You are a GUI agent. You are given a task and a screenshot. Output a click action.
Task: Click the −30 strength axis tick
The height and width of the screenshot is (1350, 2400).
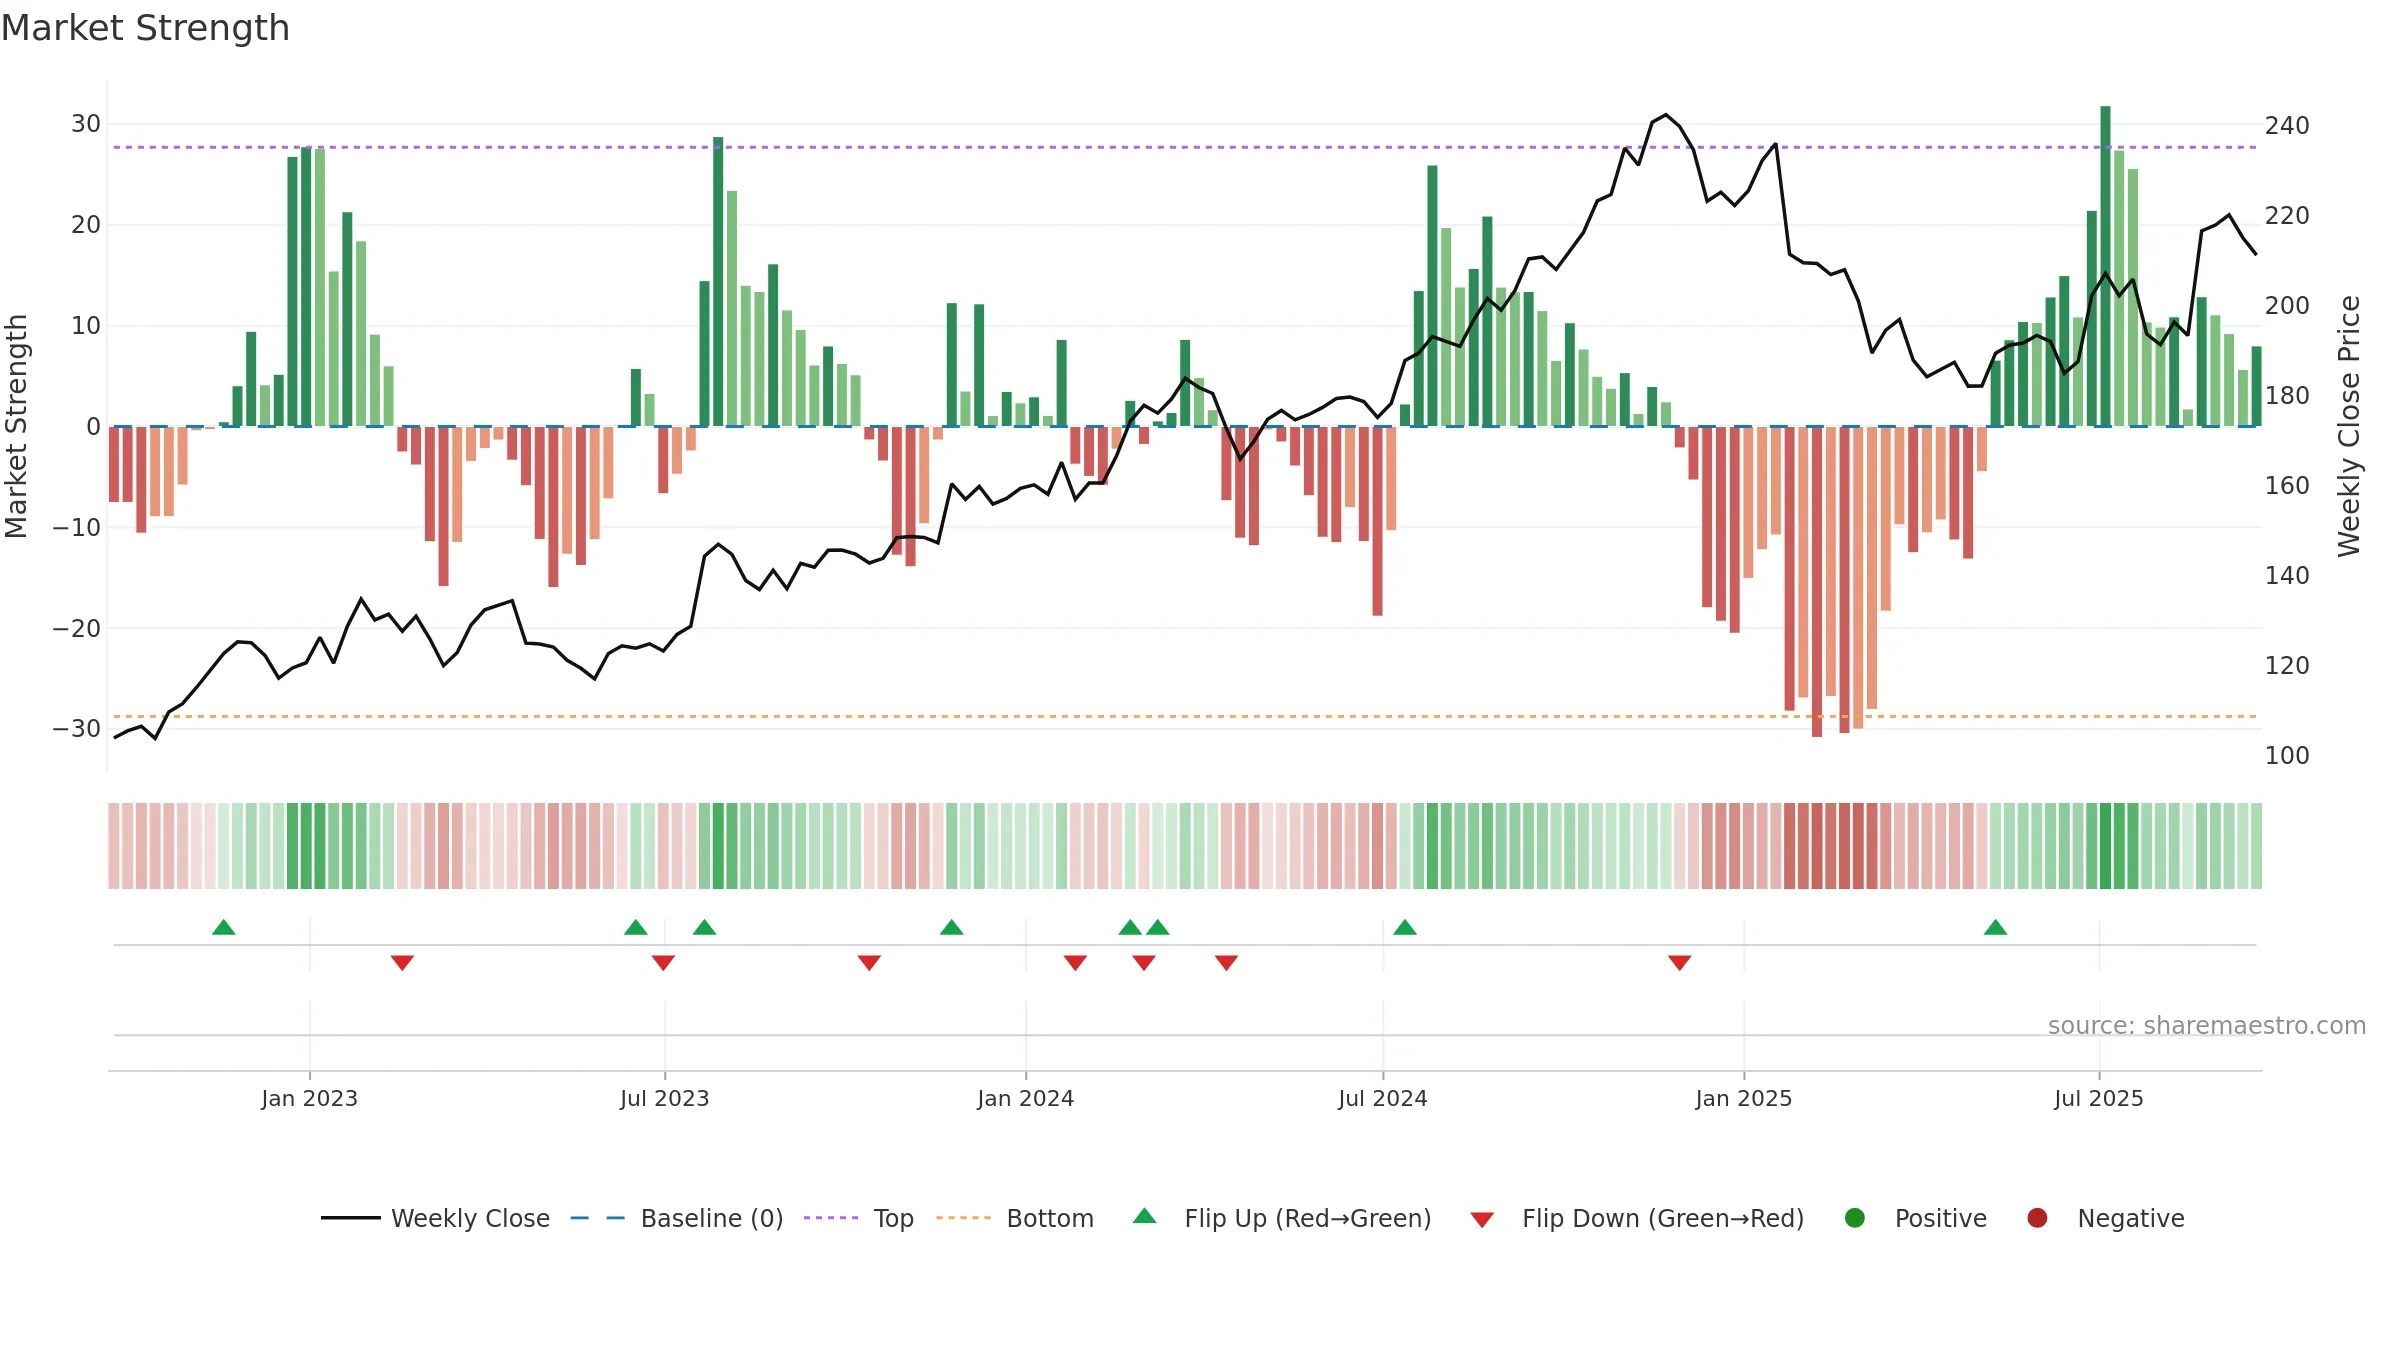coord(77,729)
